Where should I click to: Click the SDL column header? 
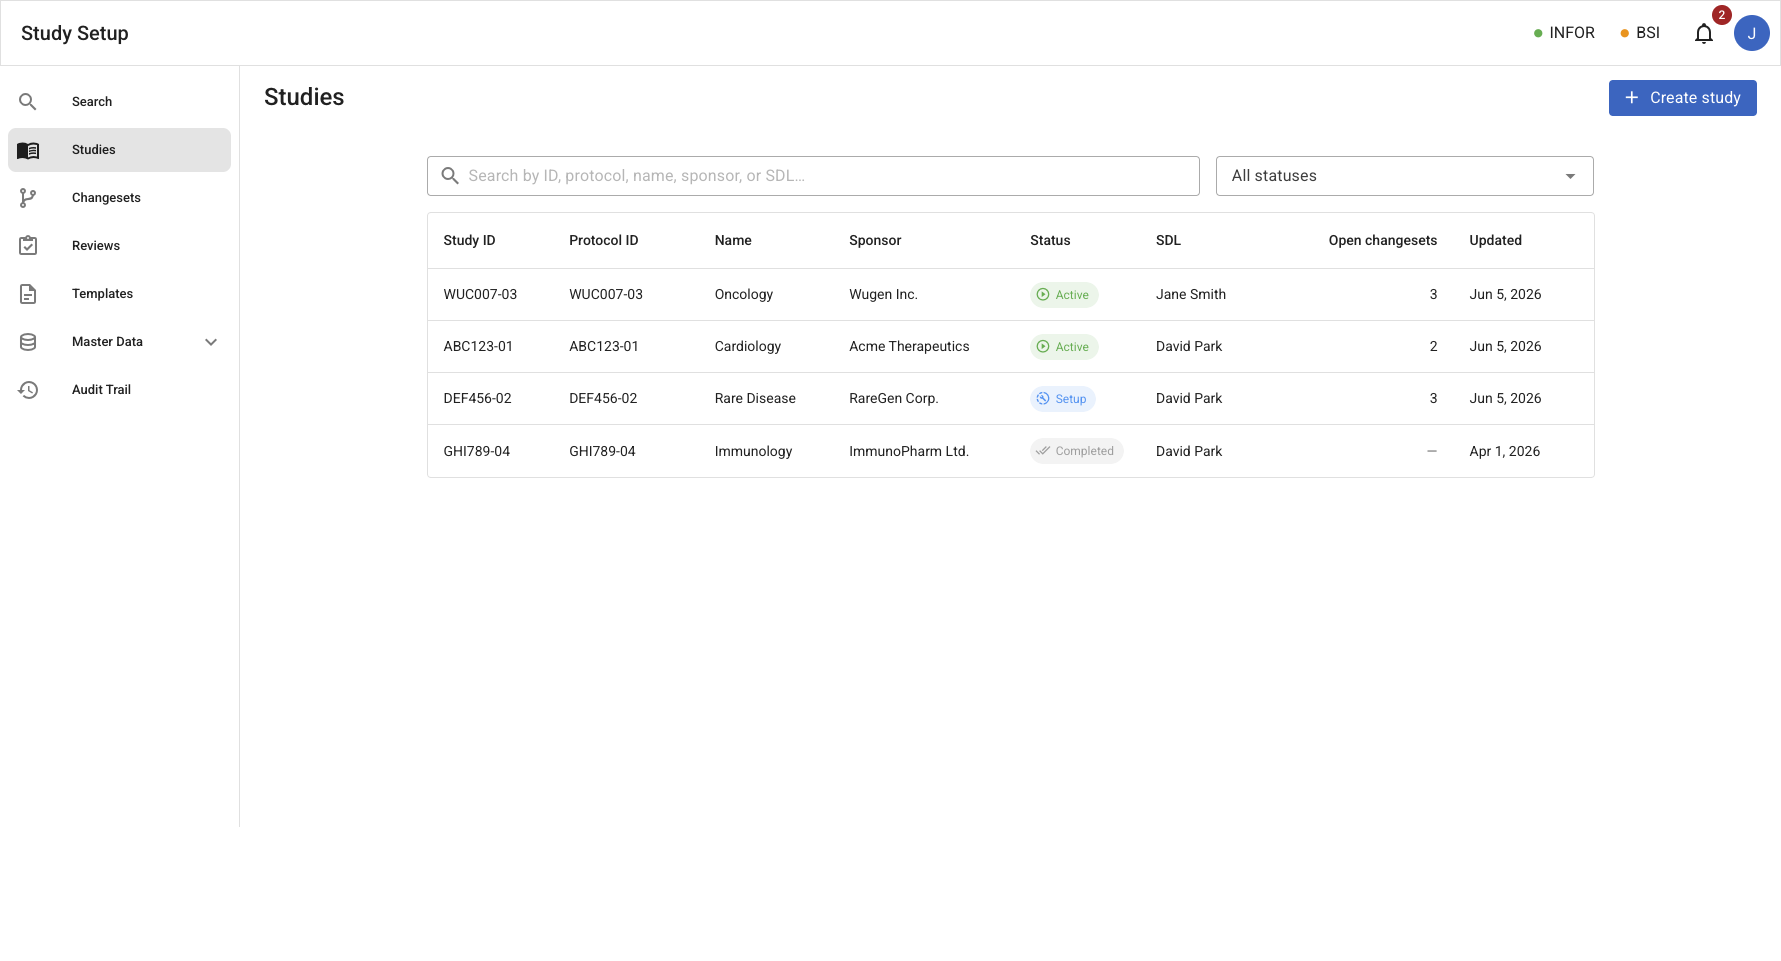click(1168, 241)
